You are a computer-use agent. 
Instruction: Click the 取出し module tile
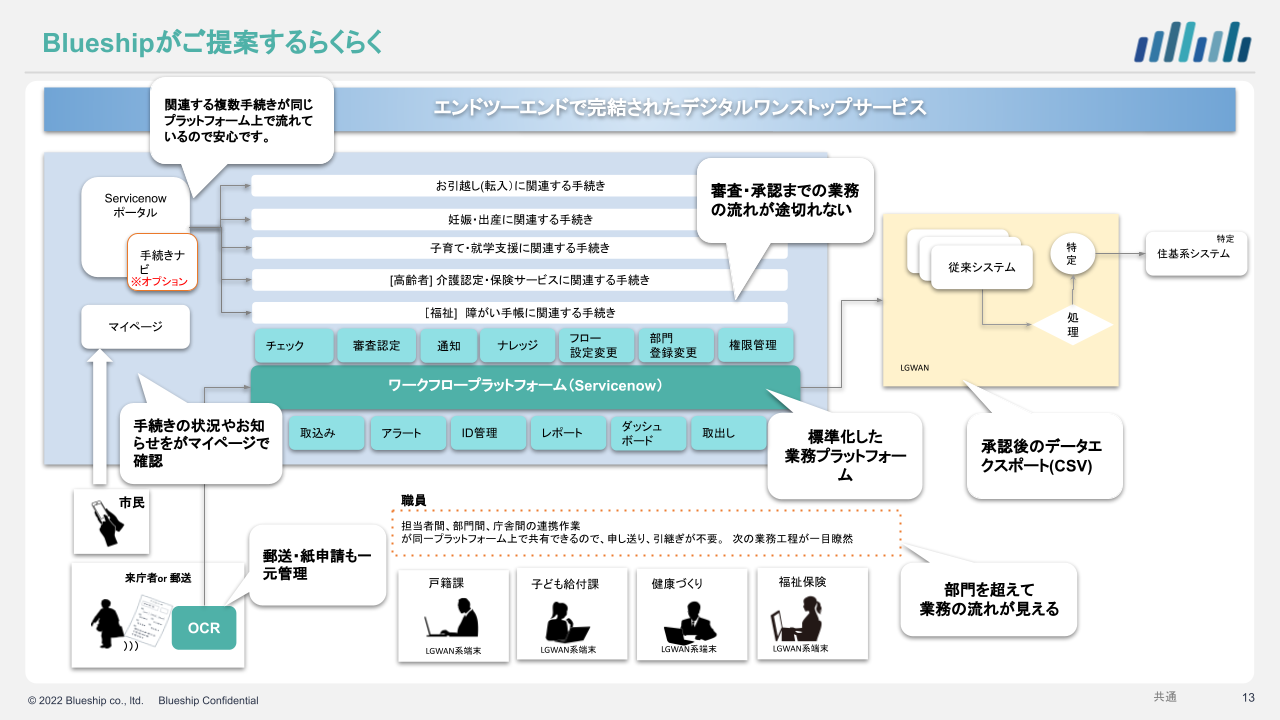click(728, 433)
